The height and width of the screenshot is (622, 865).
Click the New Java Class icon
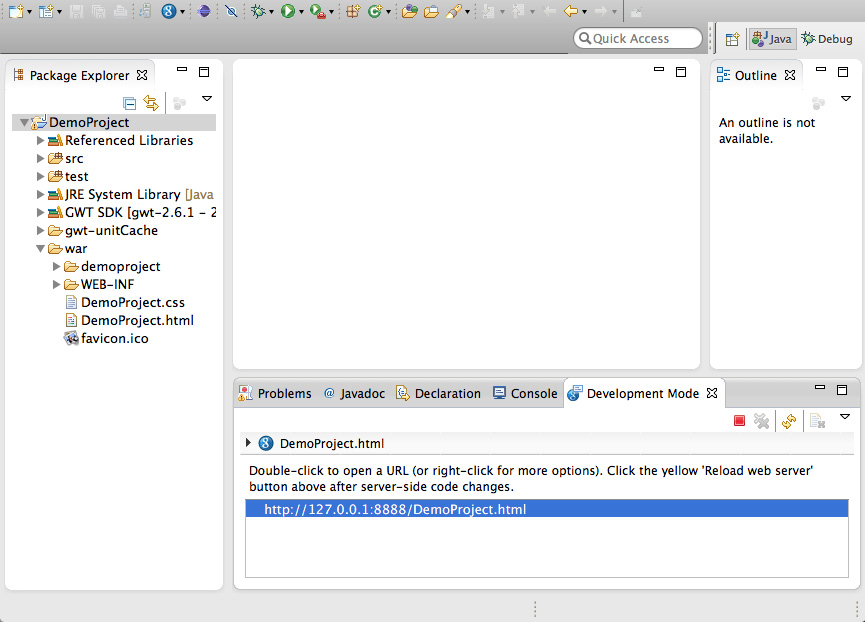[x=375, y=10]
